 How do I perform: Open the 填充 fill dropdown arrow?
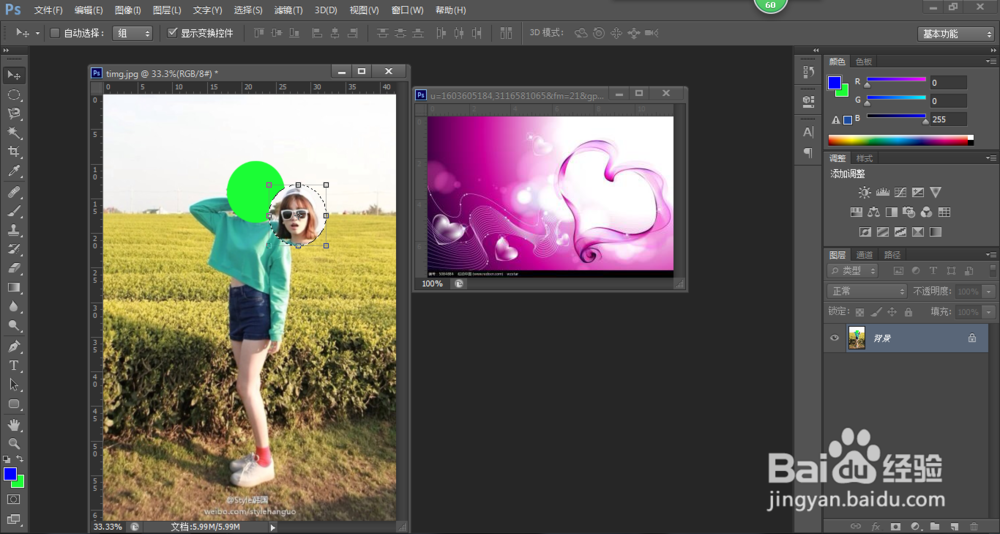click(989, 312)
